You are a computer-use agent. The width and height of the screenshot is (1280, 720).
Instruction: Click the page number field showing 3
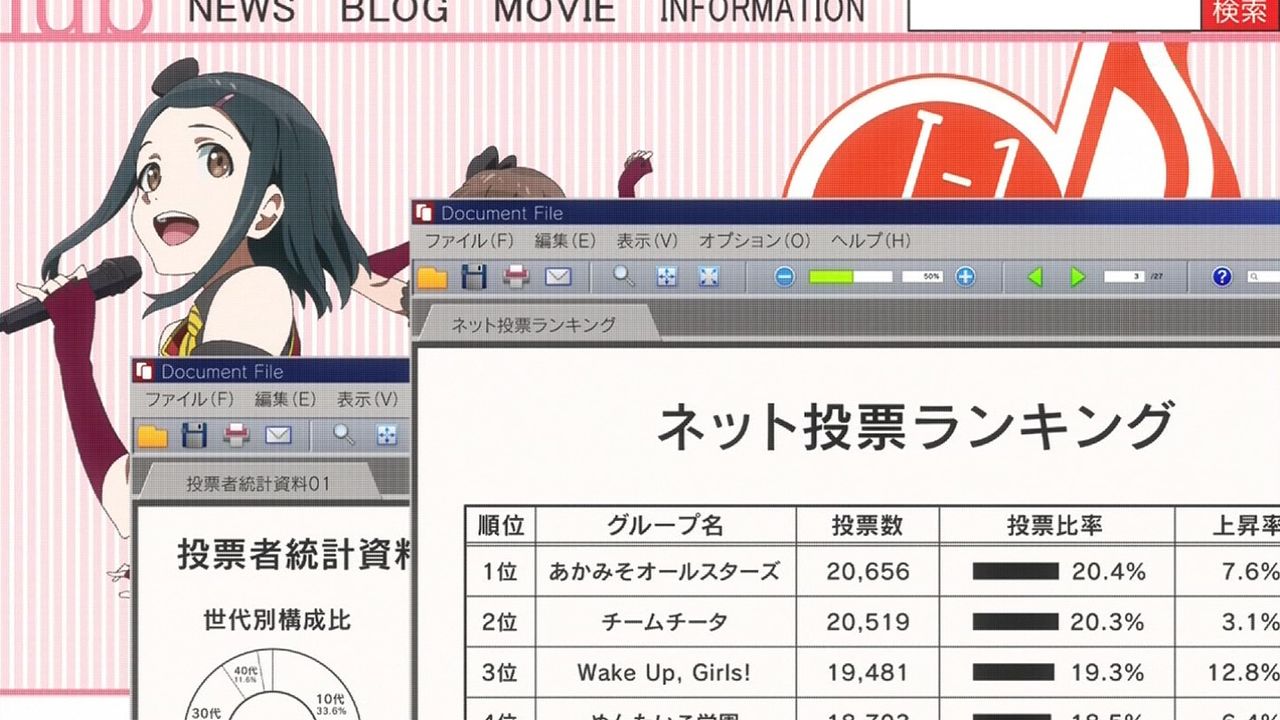pyautogui.click(x=1125, y=276)
